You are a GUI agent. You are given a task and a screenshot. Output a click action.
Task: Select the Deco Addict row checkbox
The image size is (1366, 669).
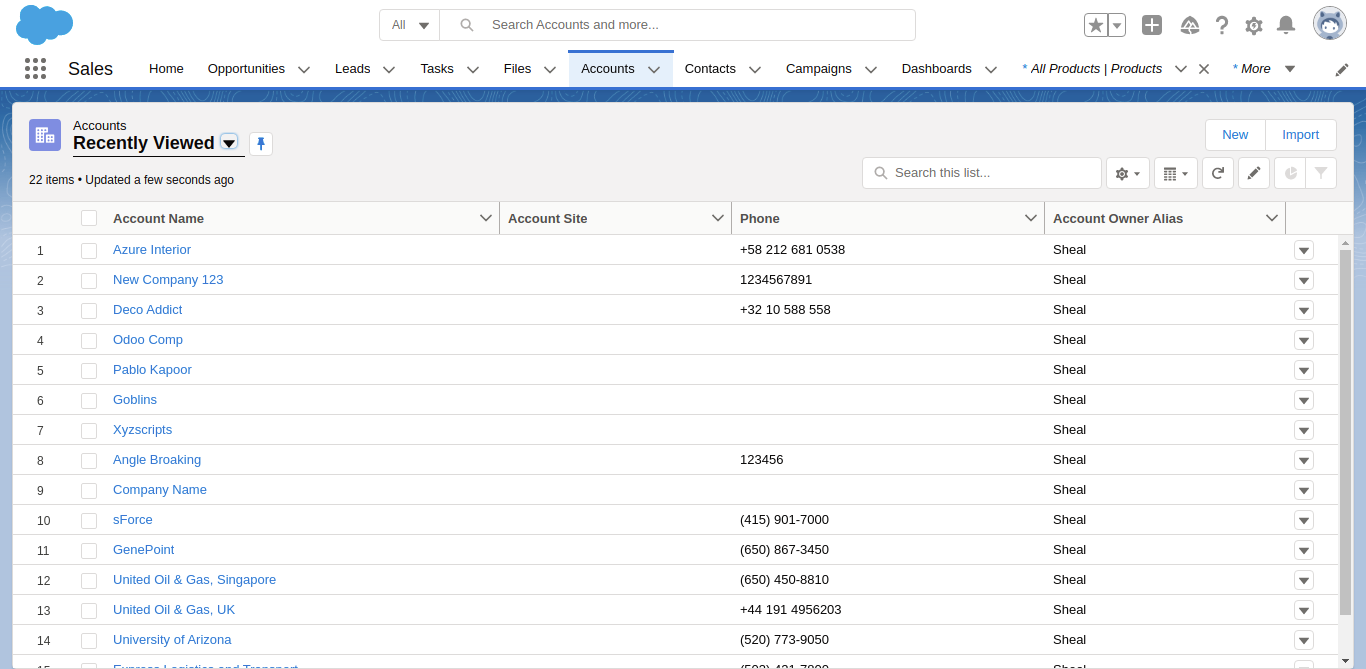point(89,310)
